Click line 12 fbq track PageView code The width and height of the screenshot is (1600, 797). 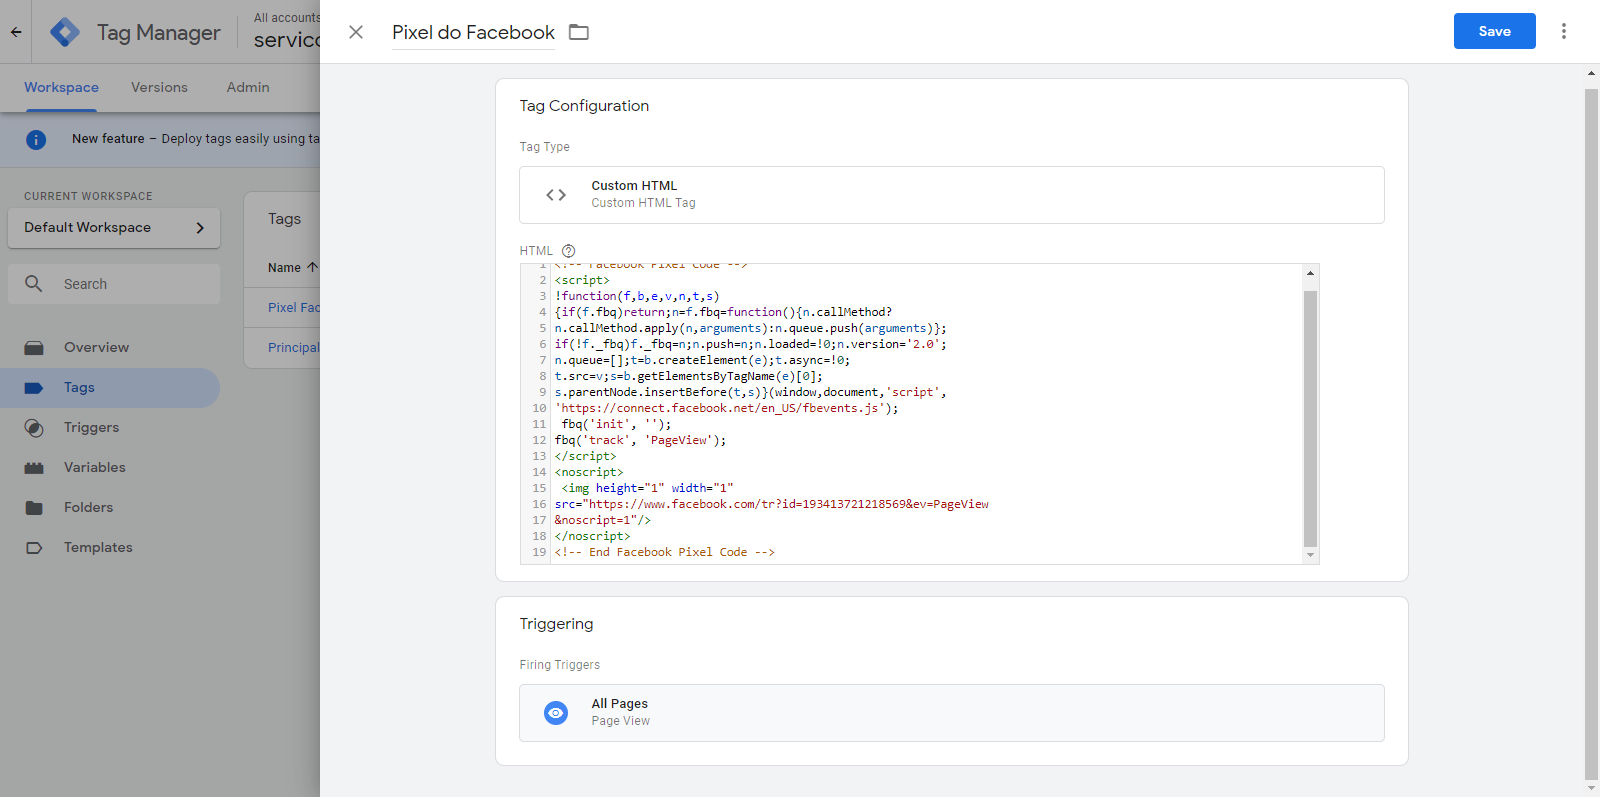click(641, 440)
